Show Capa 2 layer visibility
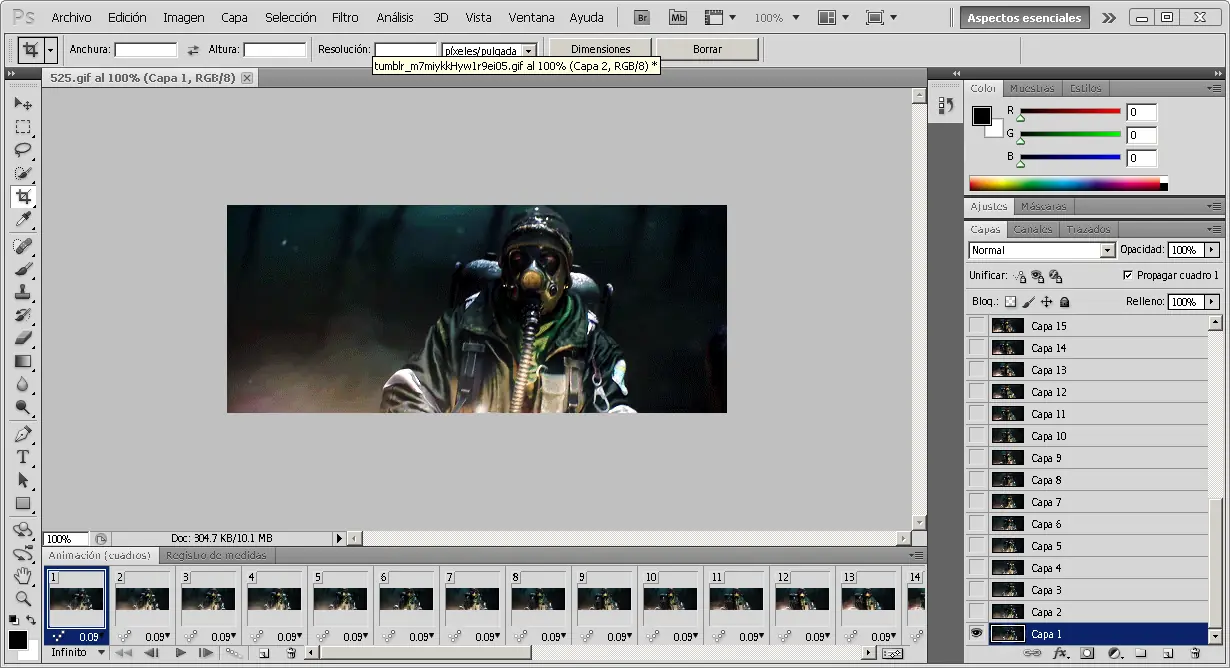The image size is (1230, 668). click(x=976, y=611)
